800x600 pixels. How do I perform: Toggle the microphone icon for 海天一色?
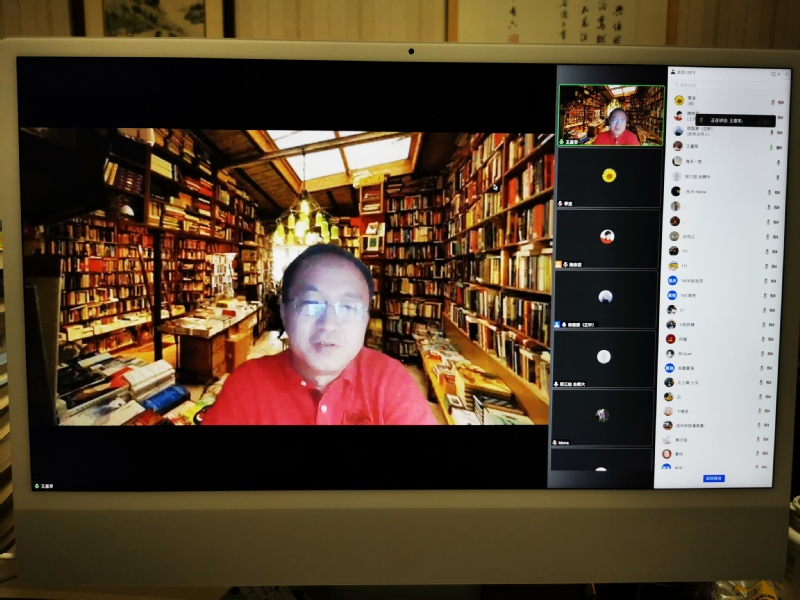[x=778, y=161]
